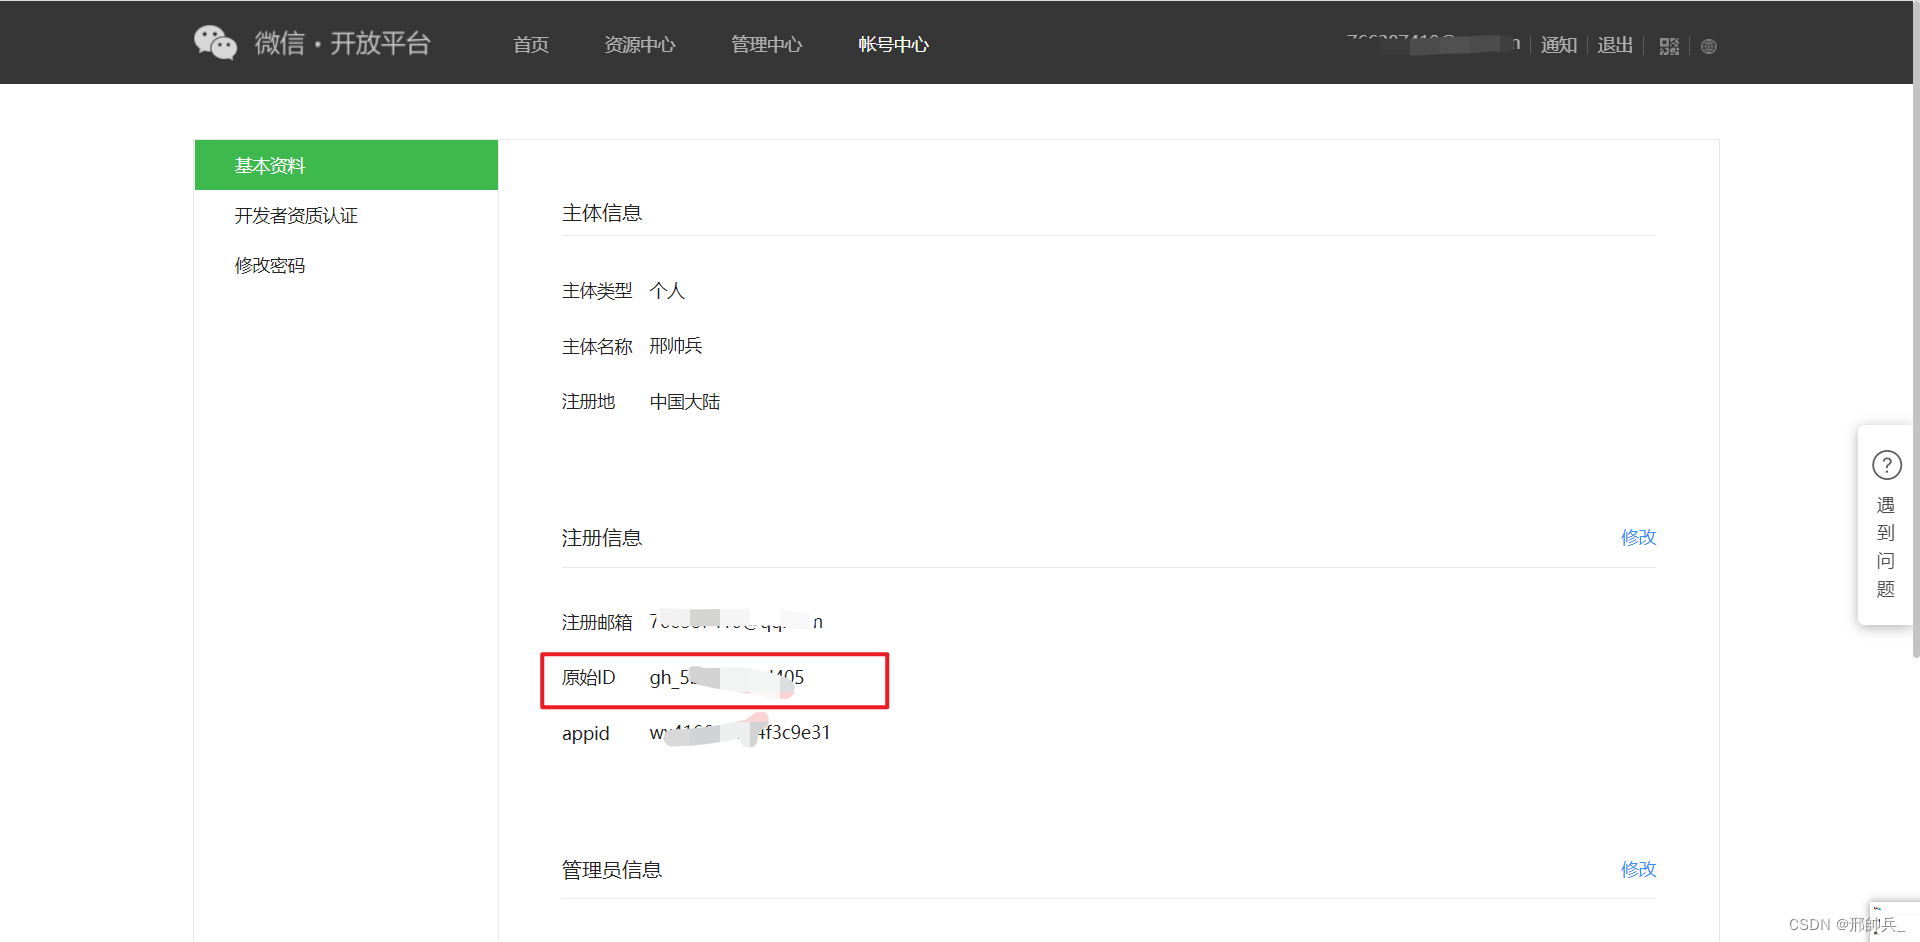Click the 主体信息 section heading

point(602,213)
